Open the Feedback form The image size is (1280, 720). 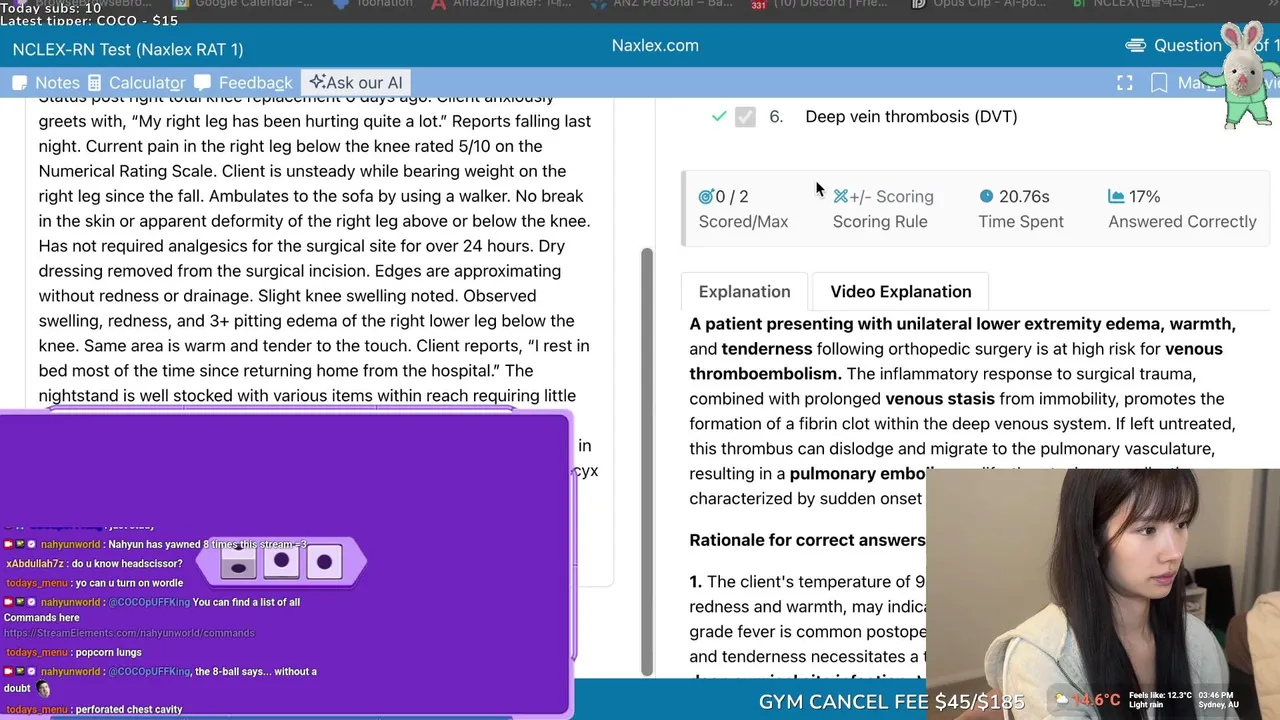point(243,83)
